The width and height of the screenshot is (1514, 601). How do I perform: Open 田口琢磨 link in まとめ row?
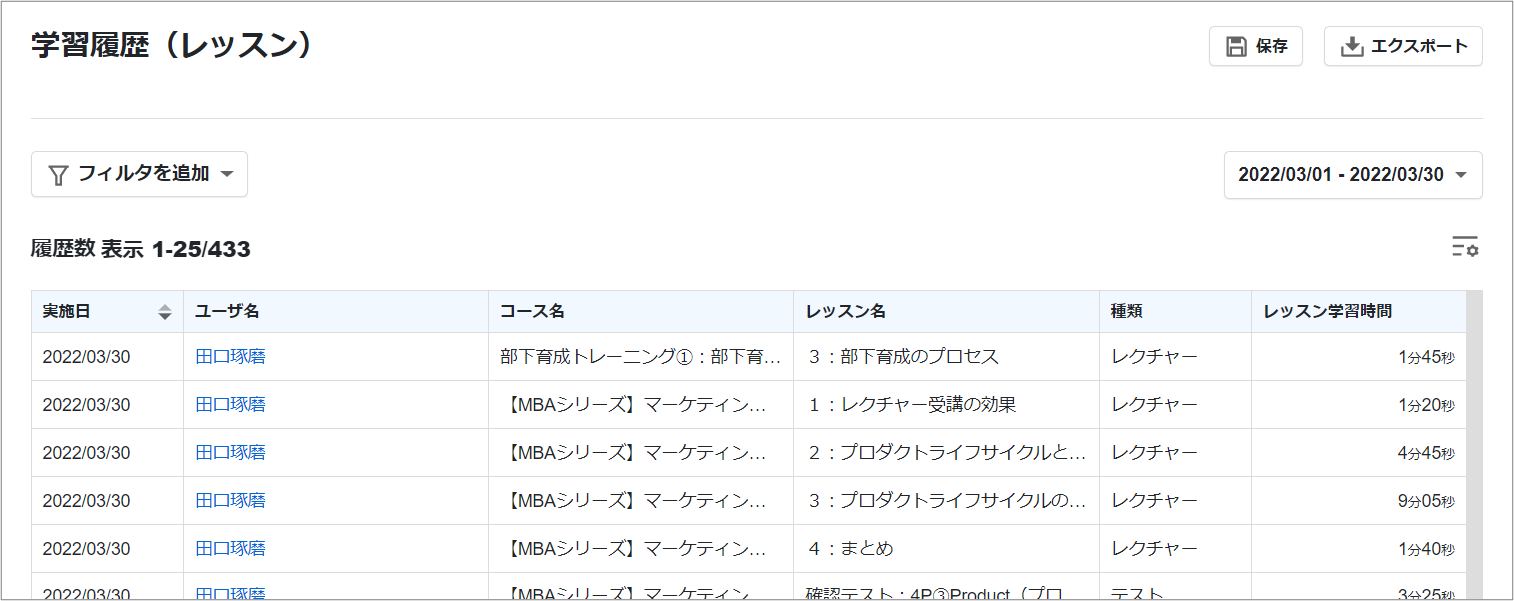[230, 549]
